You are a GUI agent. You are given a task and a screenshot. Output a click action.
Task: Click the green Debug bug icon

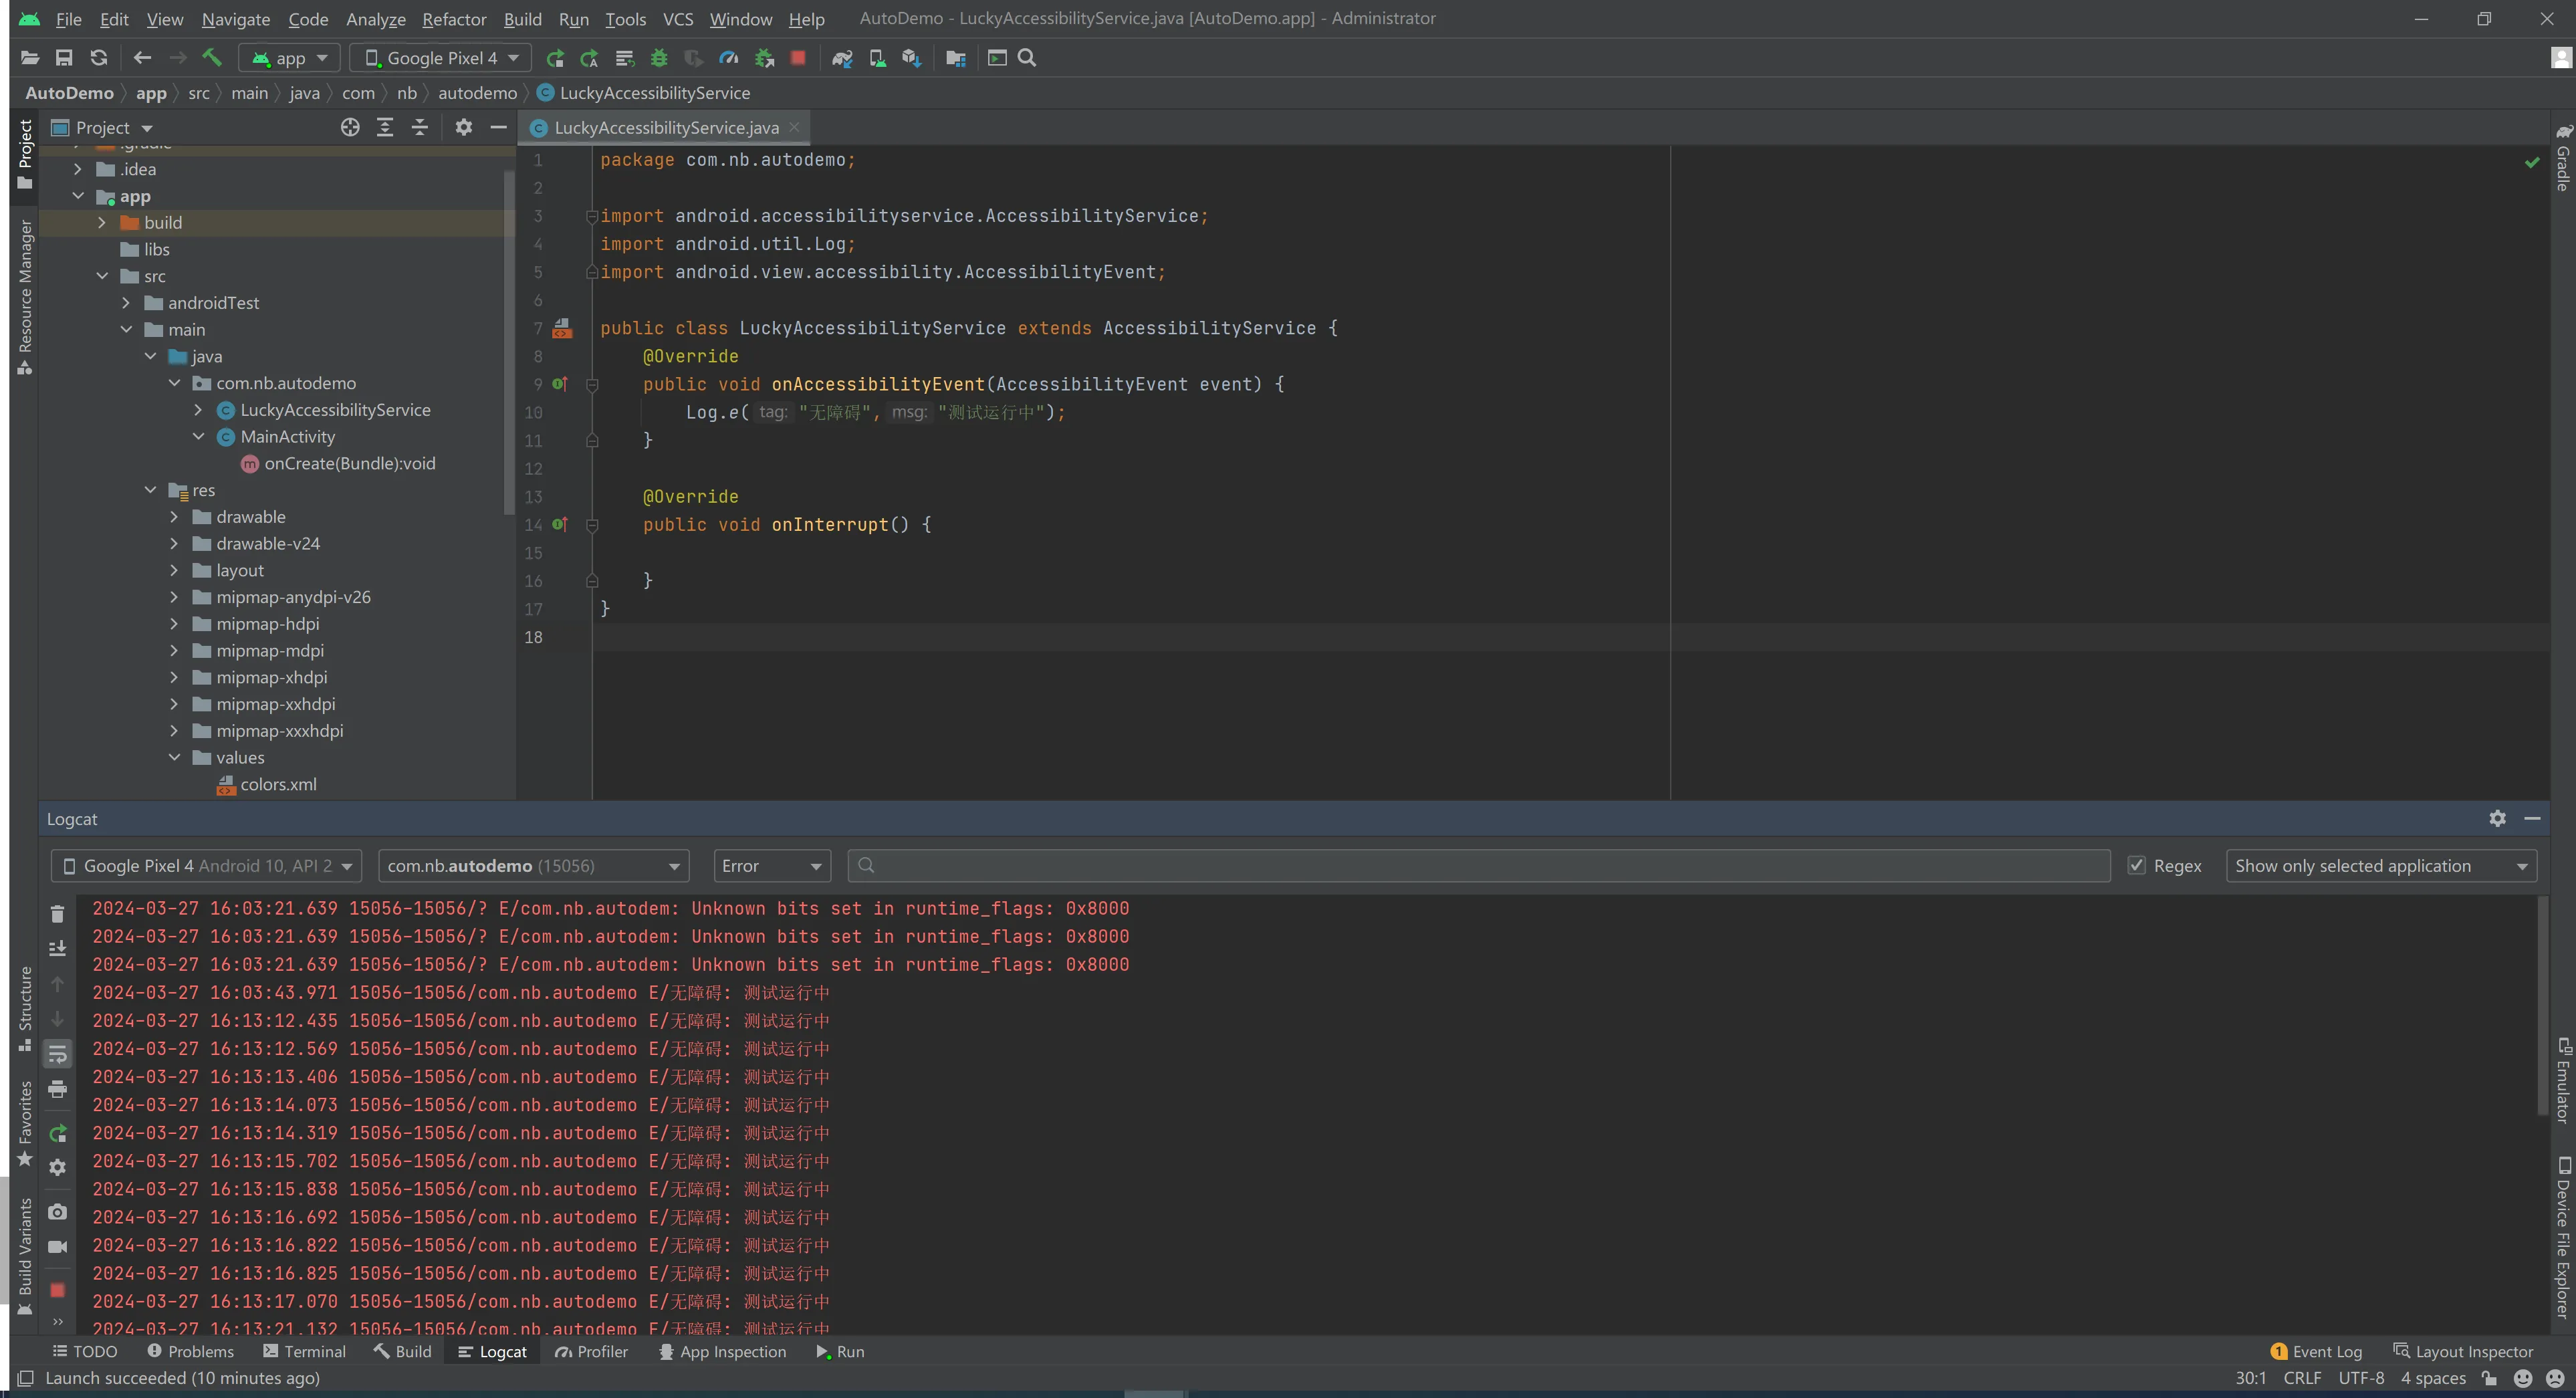(x=659, y=58)
